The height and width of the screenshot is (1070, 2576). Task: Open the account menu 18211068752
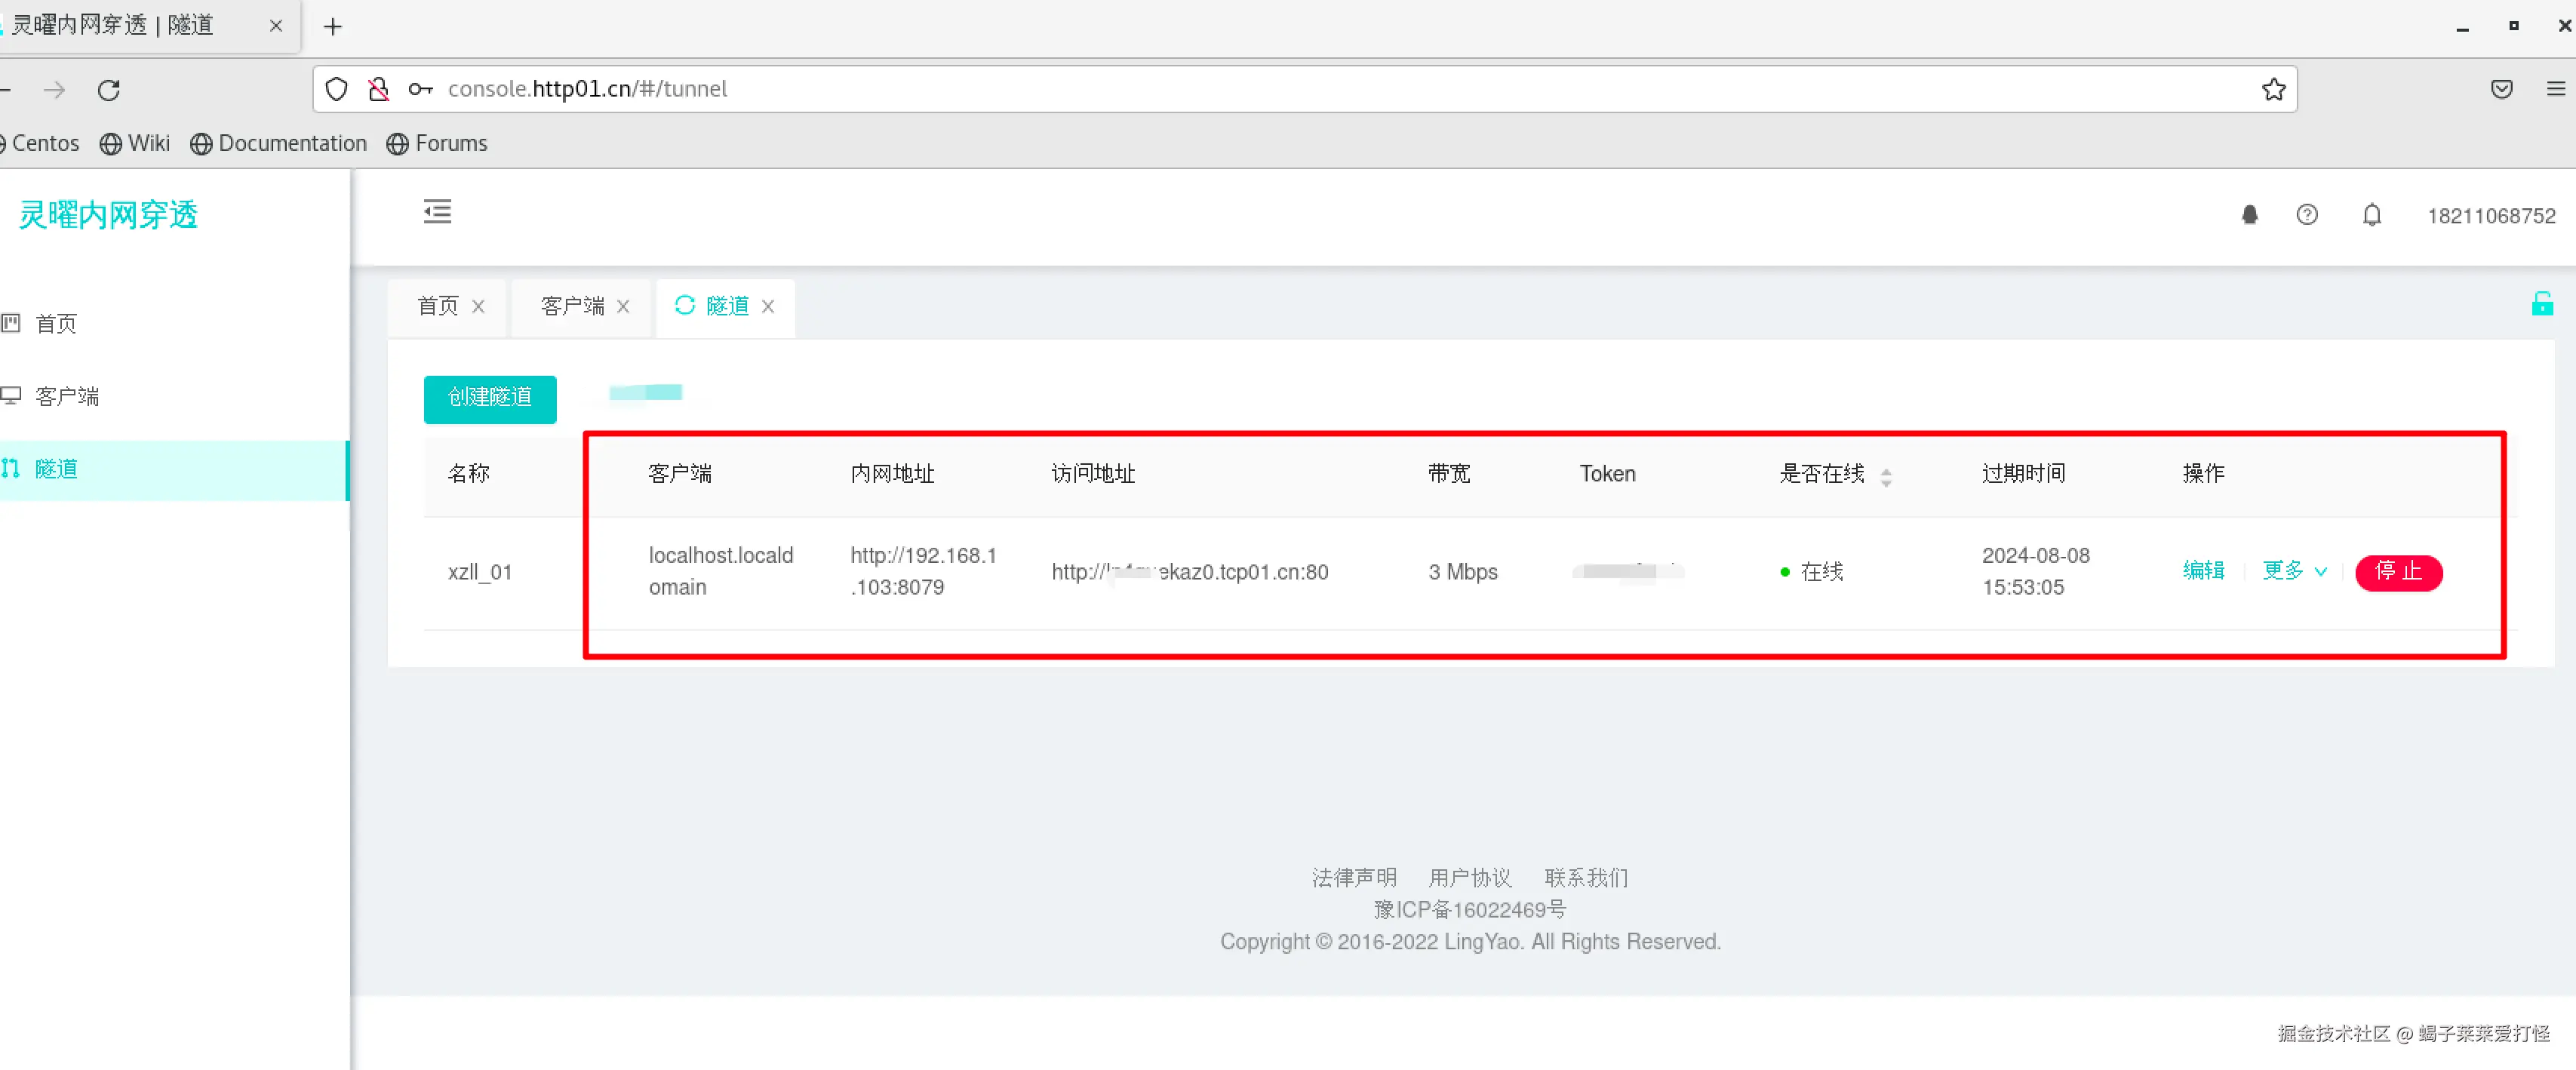pos(2490,216)
